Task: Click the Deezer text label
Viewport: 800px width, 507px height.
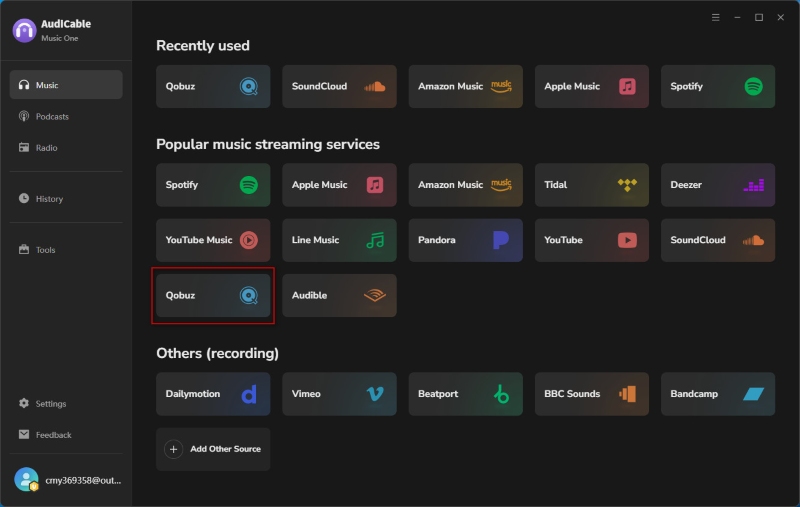Action: (x=686, y=185)
